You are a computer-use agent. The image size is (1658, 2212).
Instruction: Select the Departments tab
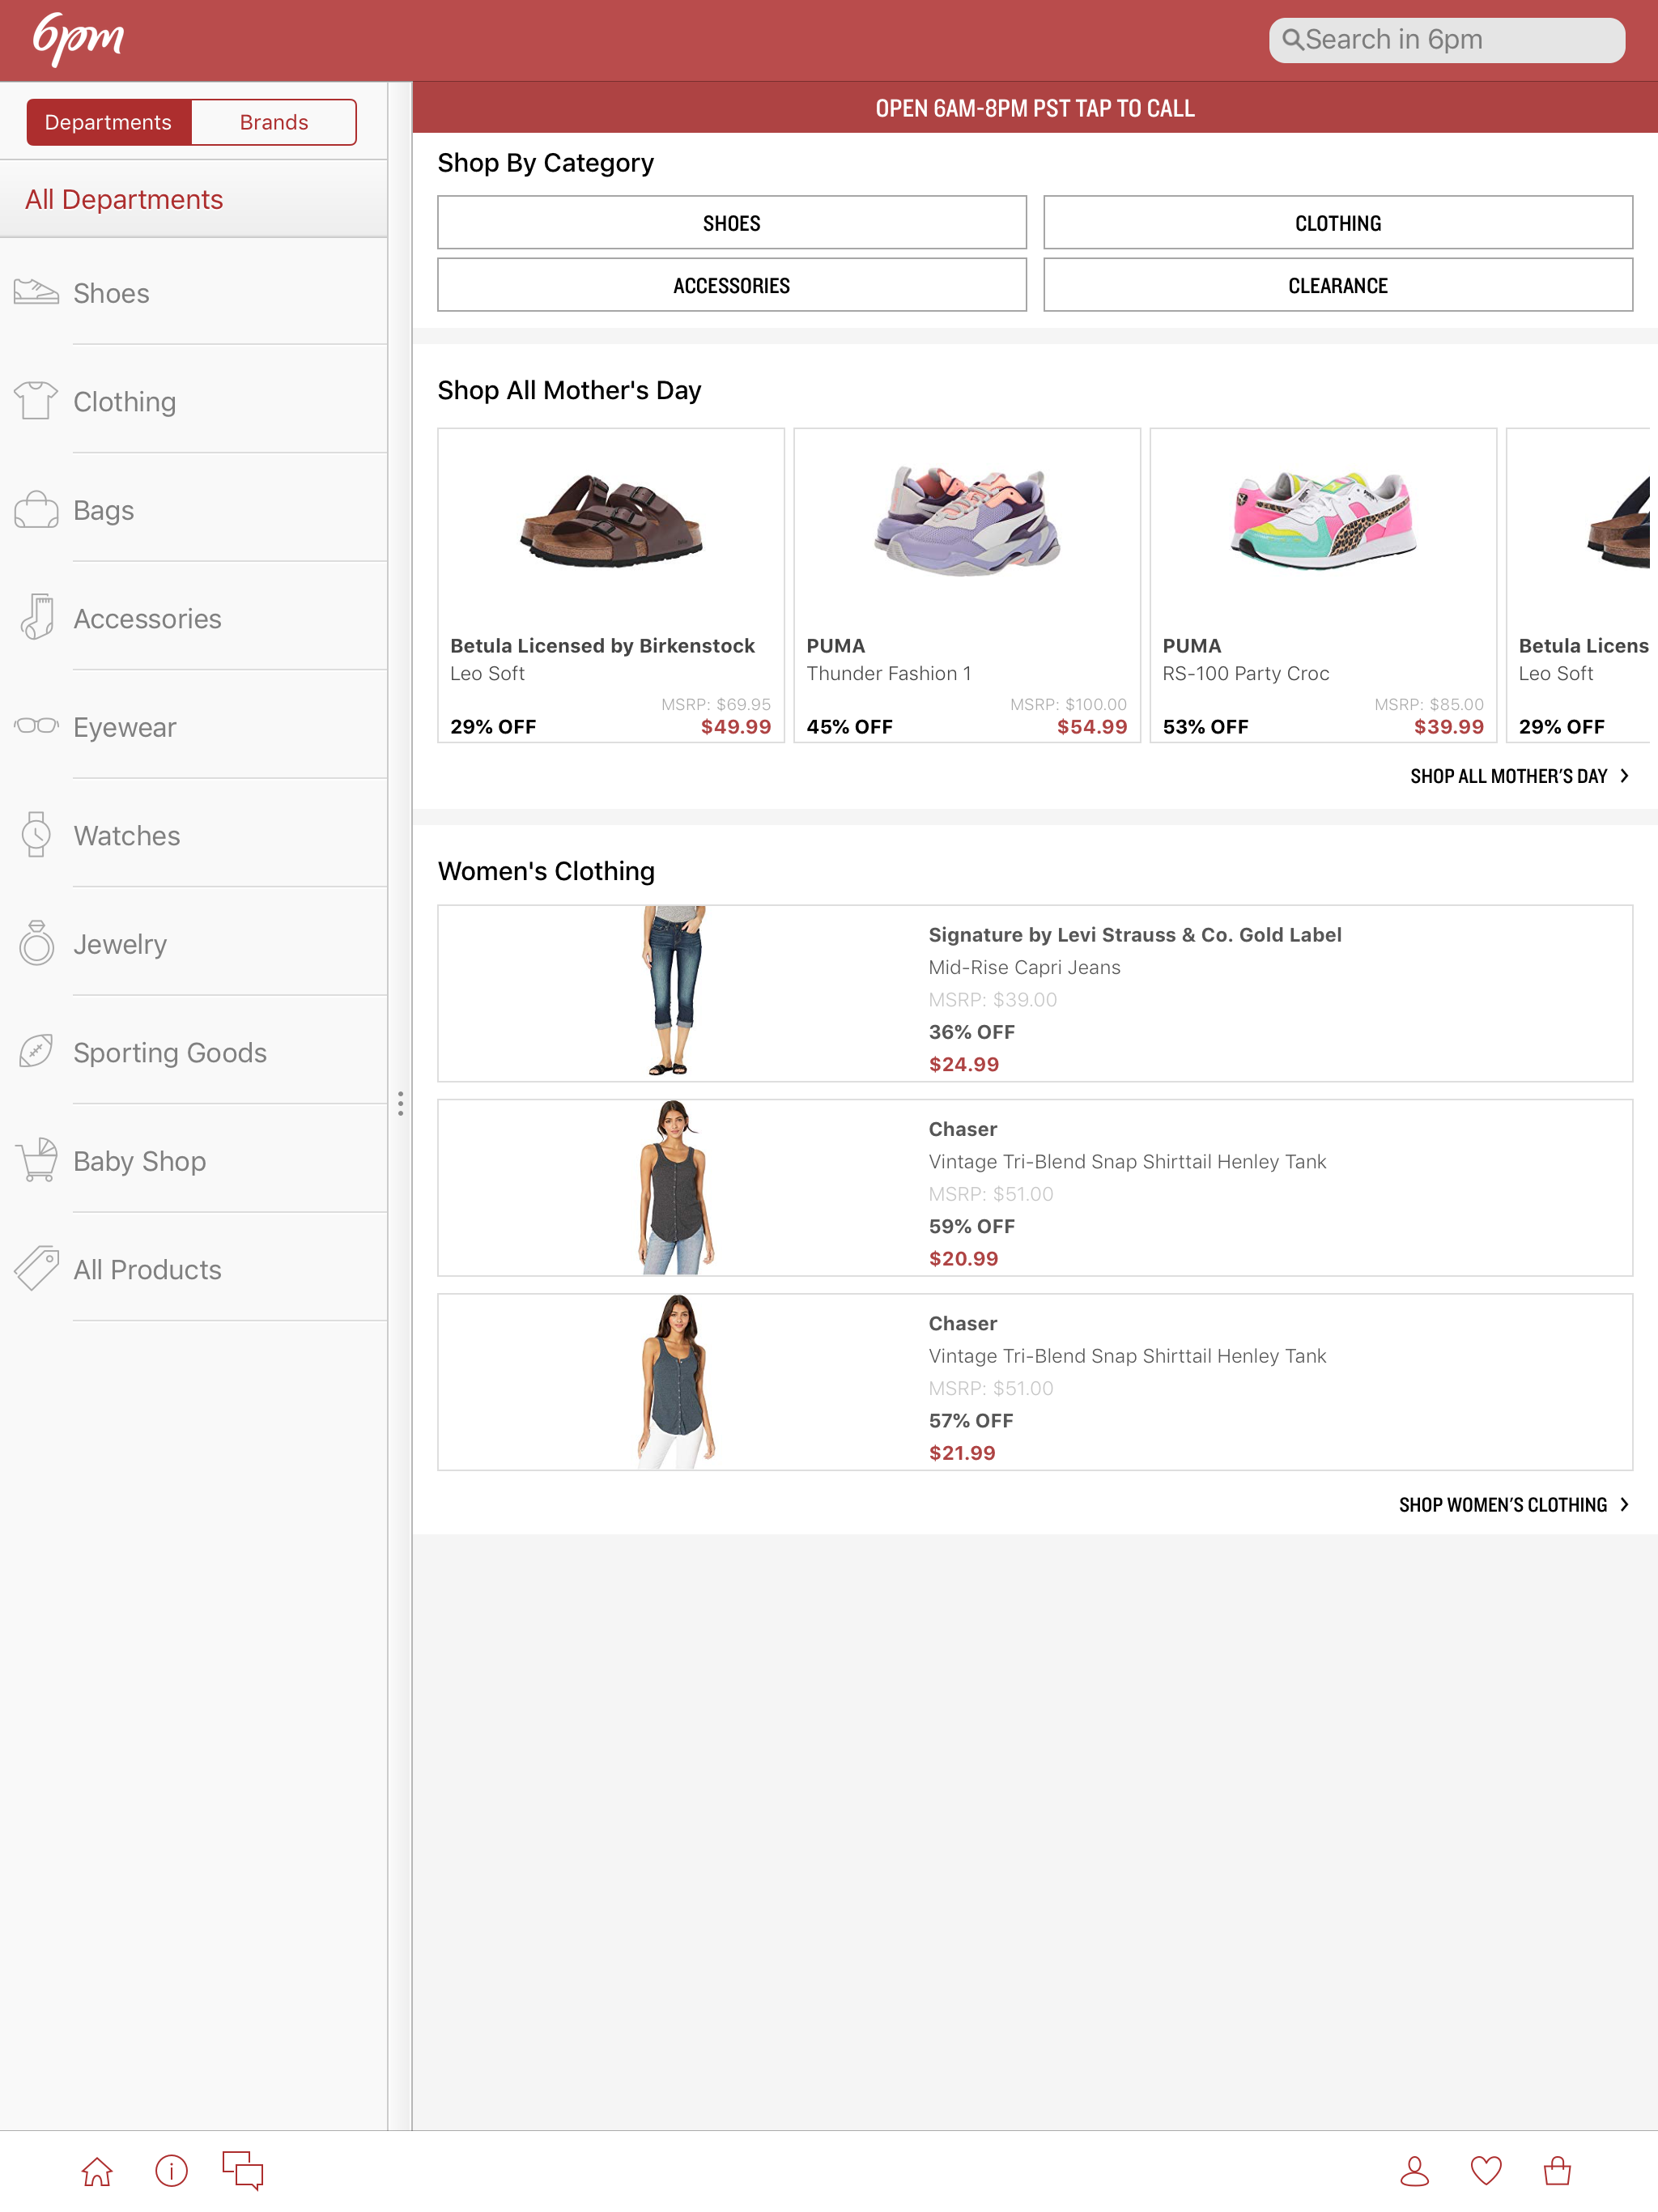pyautogui.click(x=108, y=122)
